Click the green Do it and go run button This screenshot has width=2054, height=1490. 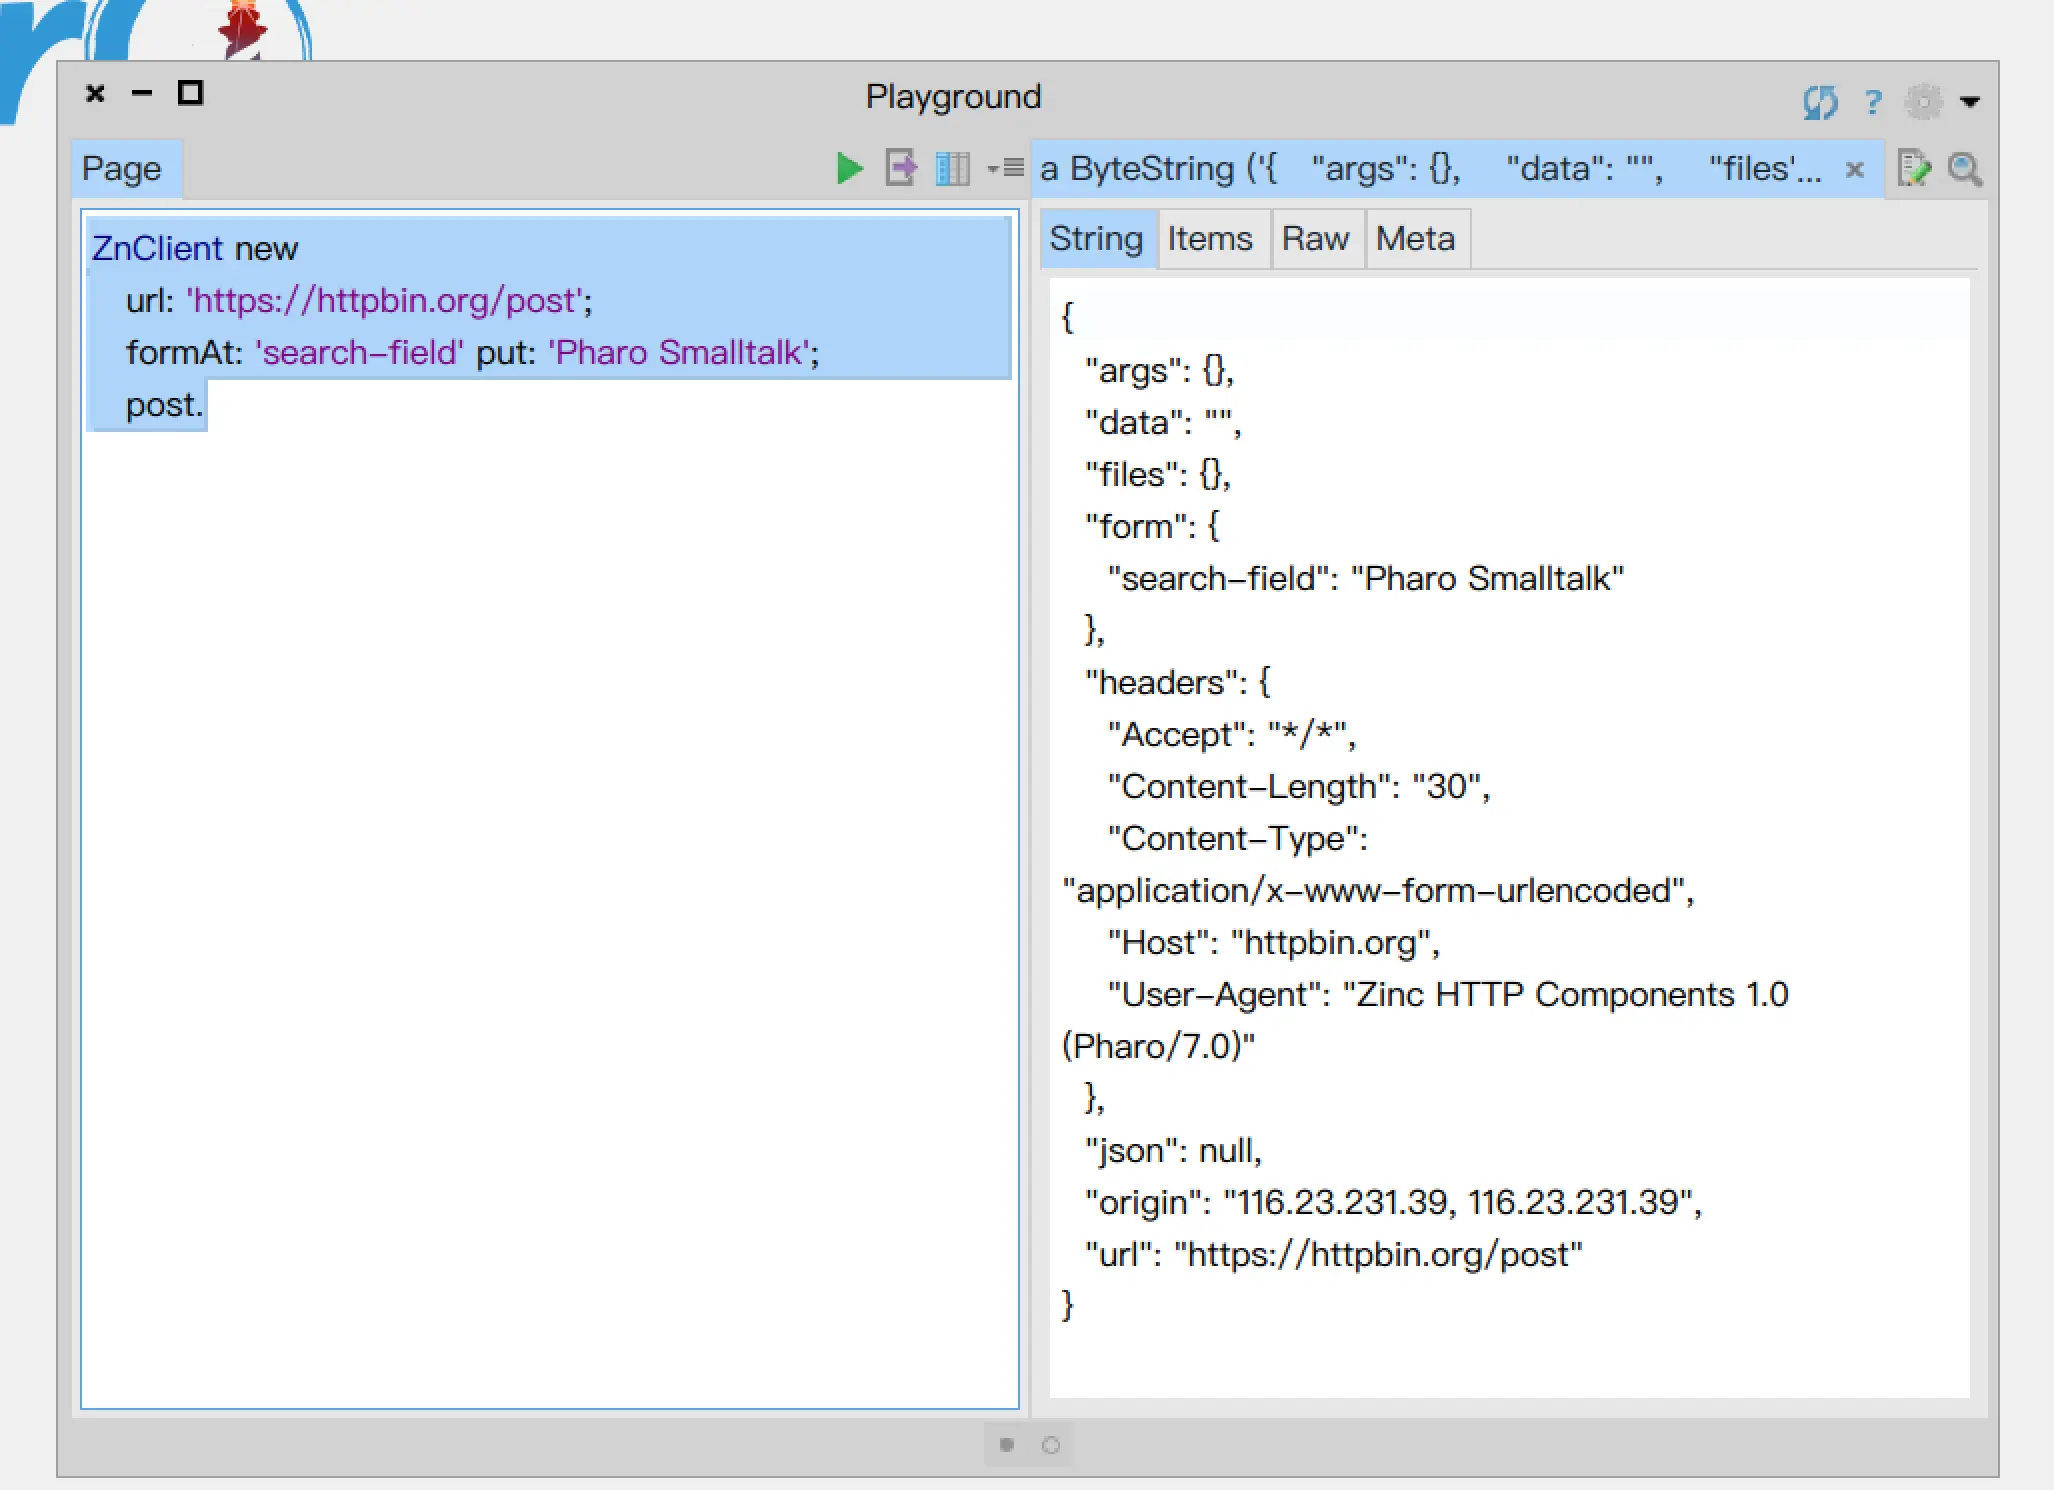pyautogui.click(x=849, y=168)
